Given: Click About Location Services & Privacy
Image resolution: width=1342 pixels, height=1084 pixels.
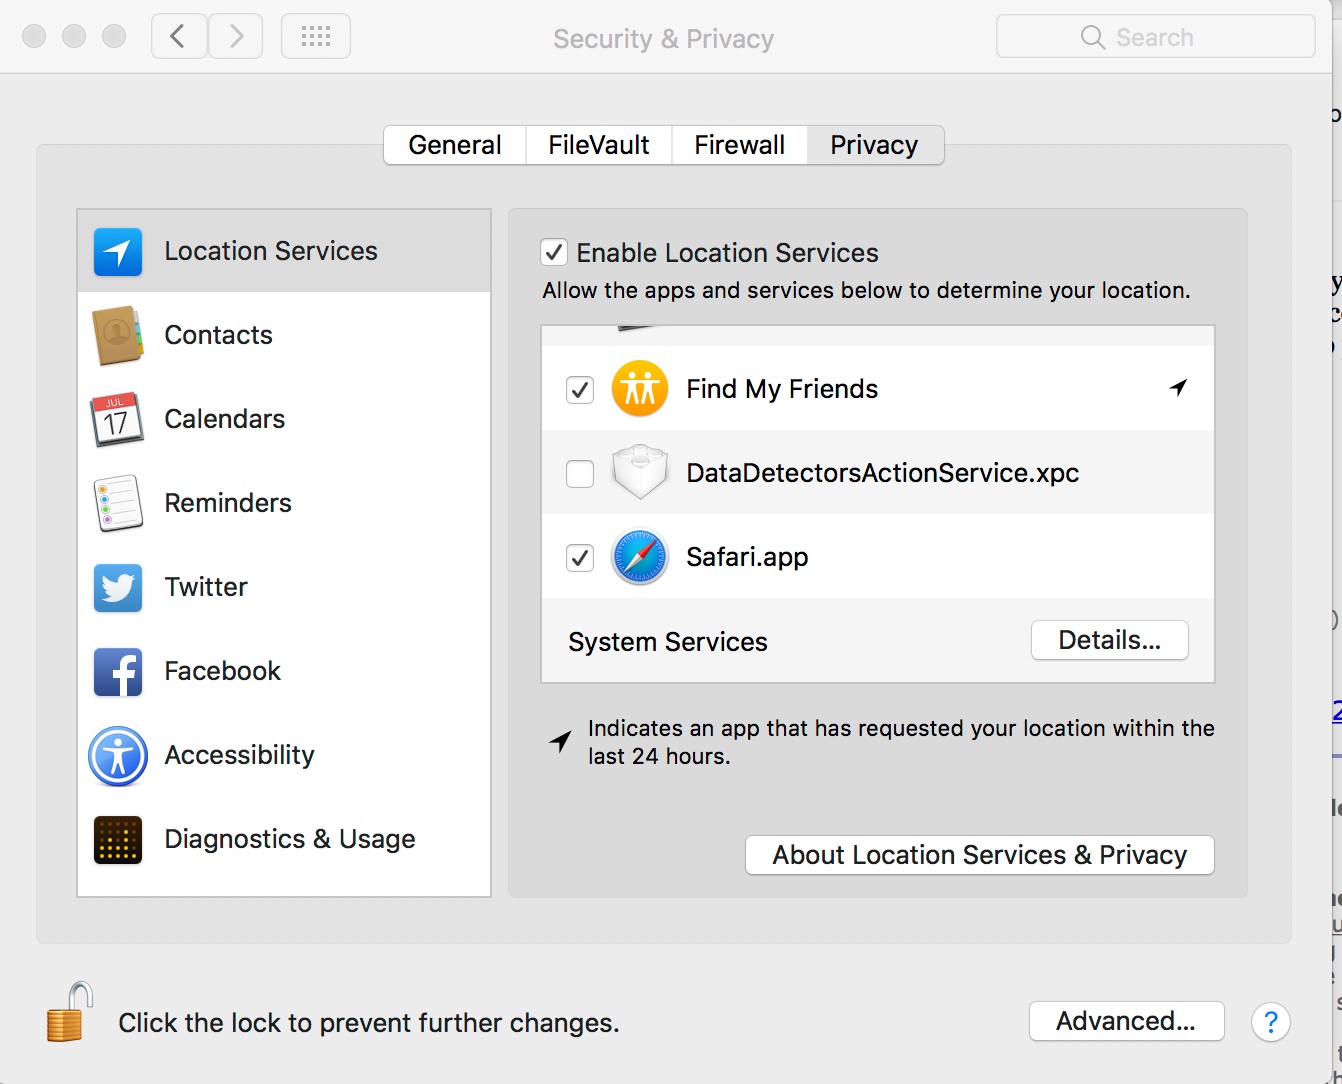Looking at the screenshot, I should click(x=979, y=855).
